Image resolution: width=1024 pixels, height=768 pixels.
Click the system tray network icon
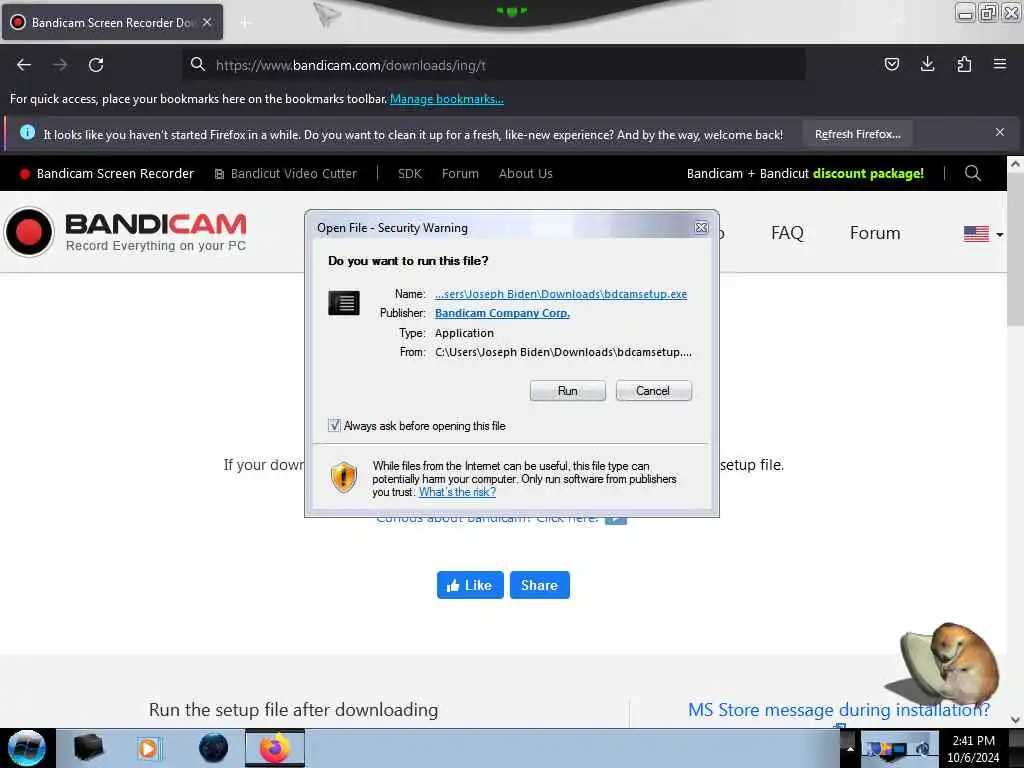click(898, 749)
